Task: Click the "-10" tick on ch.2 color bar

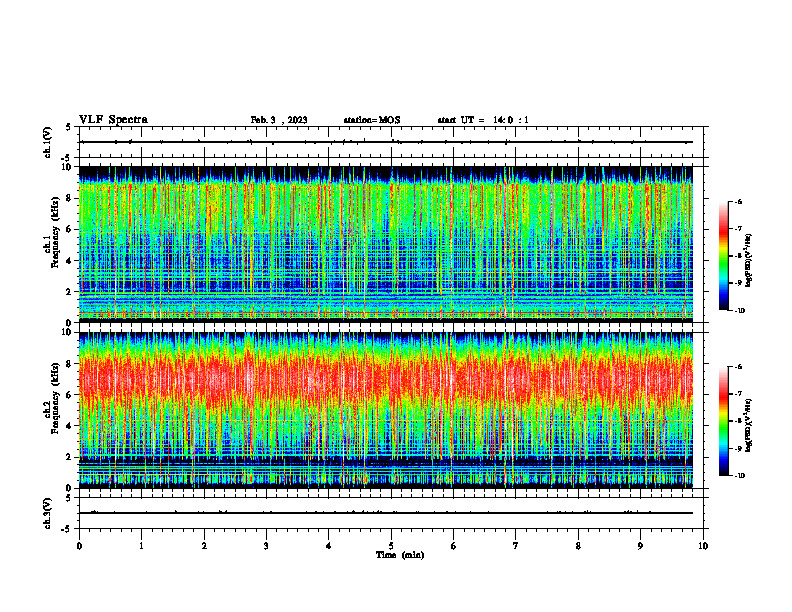Action: tap(739, 476)
